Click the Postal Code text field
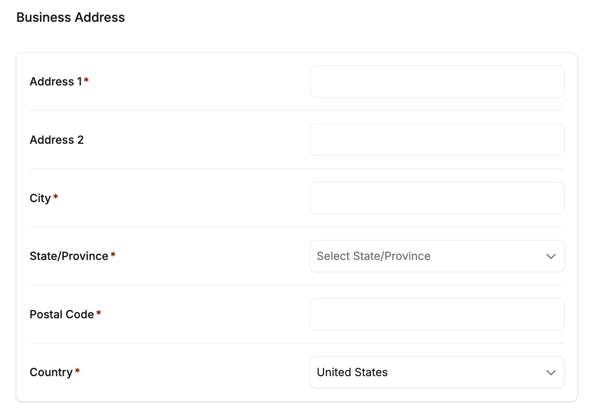591x414 pixels. [x=437, y=314]
